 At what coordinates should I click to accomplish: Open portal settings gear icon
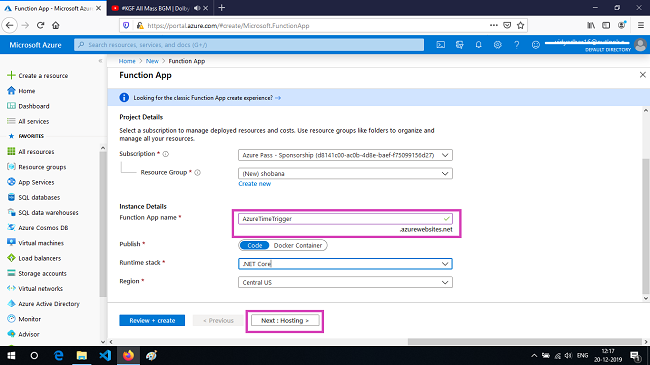497,45
